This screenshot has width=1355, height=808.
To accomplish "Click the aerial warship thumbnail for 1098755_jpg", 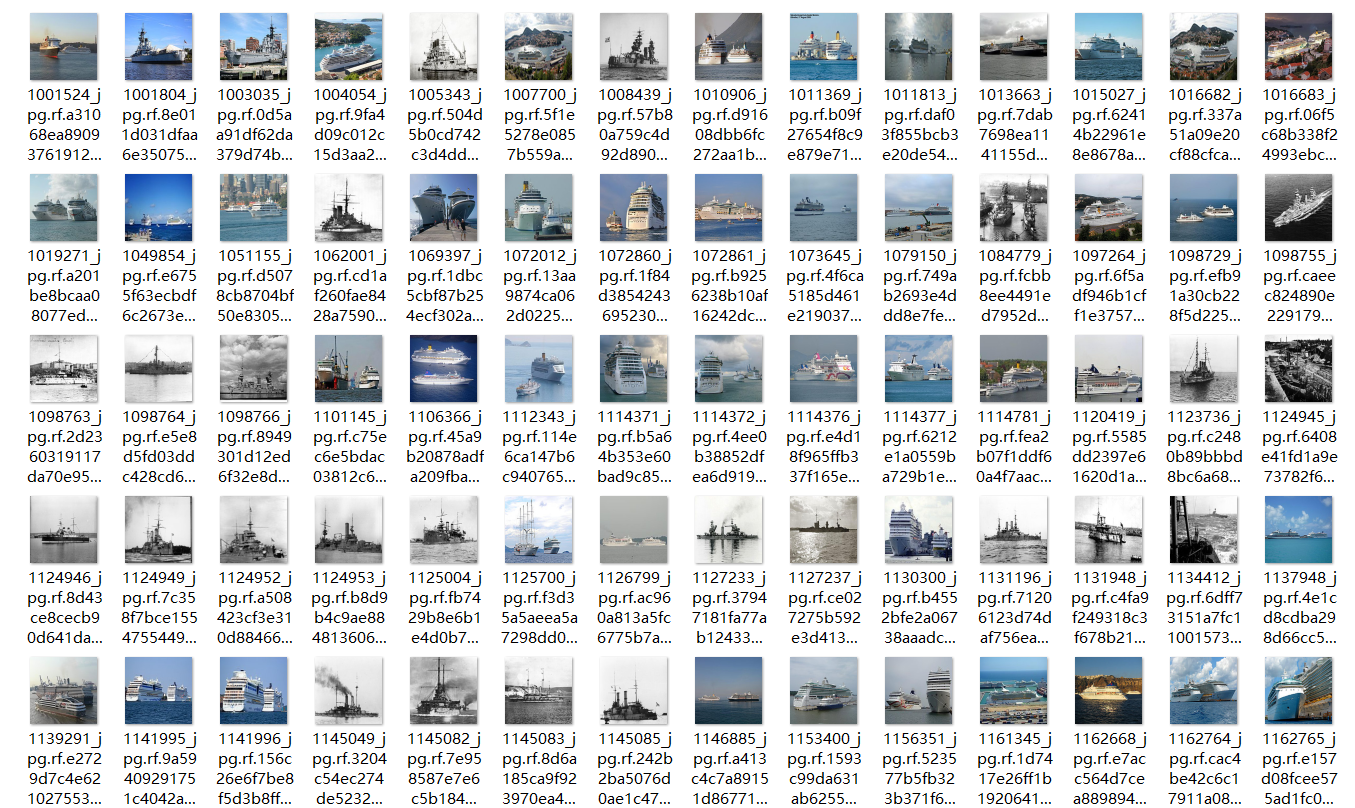I will pos(1298,207).
